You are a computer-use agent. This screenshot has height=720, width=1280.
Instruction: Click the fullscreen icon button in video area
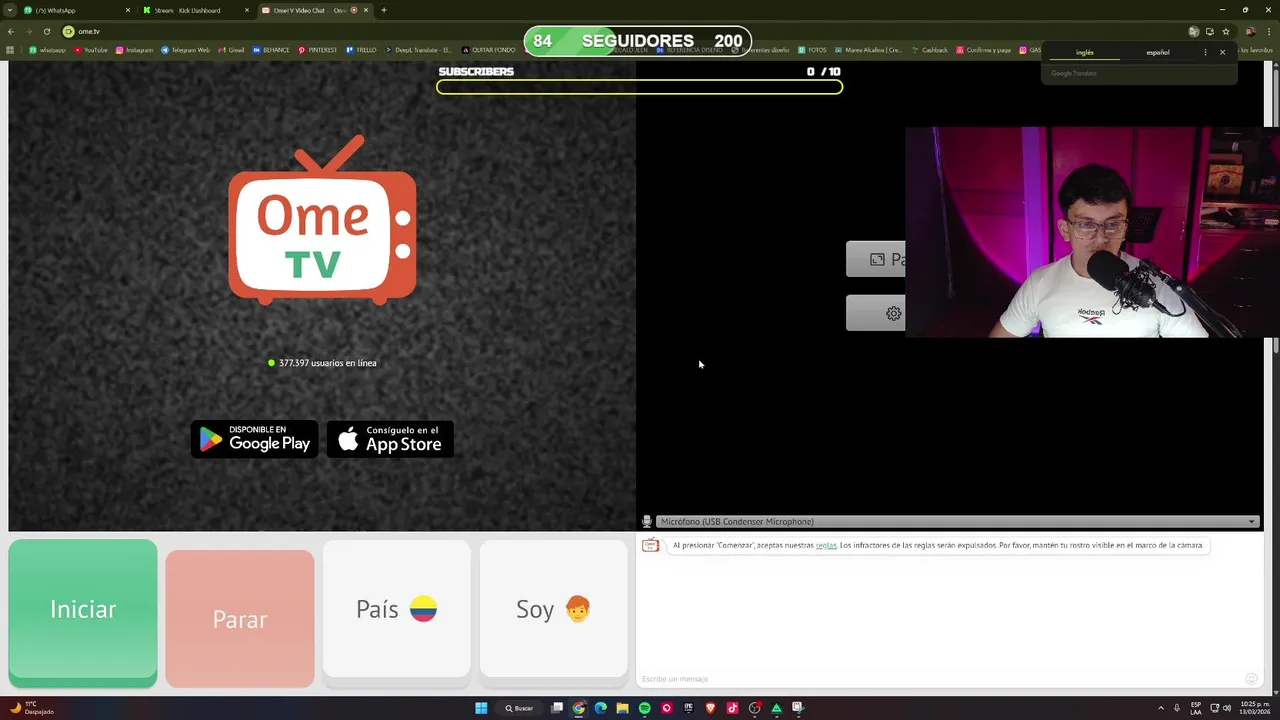pyautogui.click(x=876, y=259)
